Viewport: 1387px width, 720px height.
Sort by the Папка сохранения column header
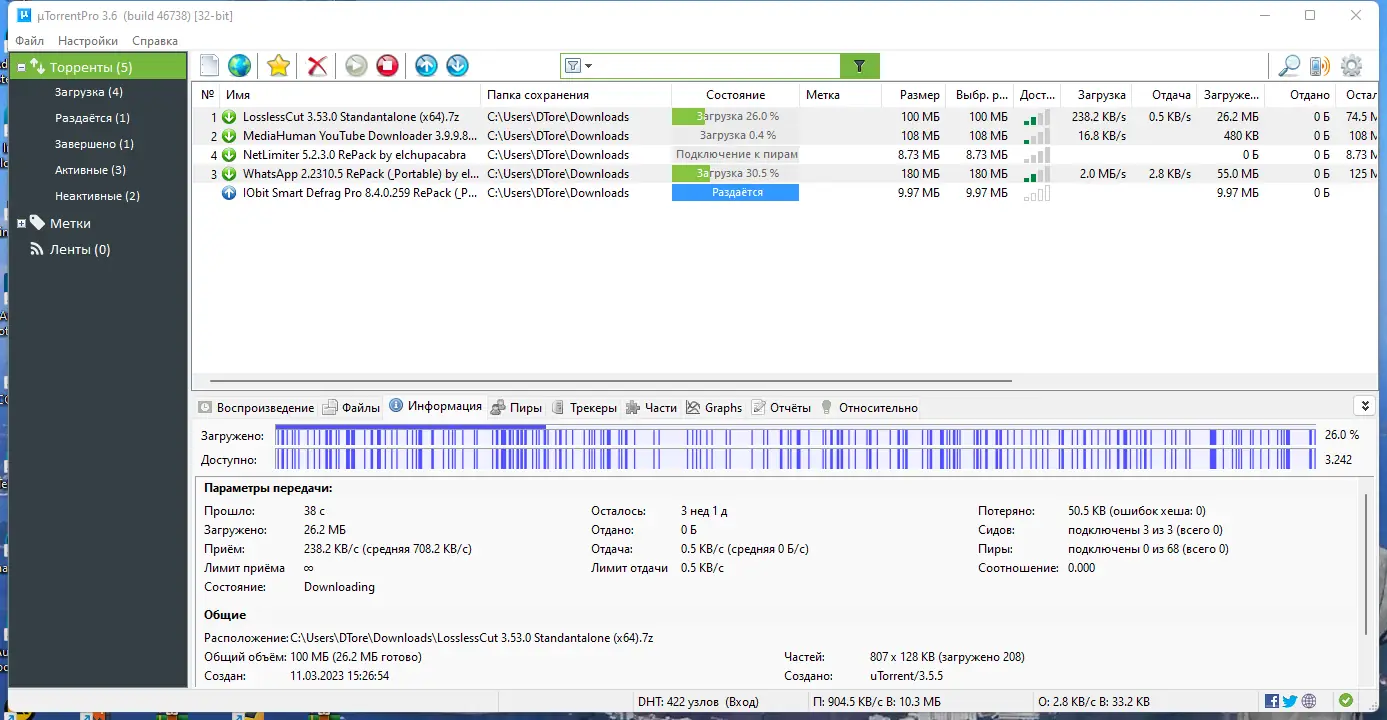[x=576, y=95]
